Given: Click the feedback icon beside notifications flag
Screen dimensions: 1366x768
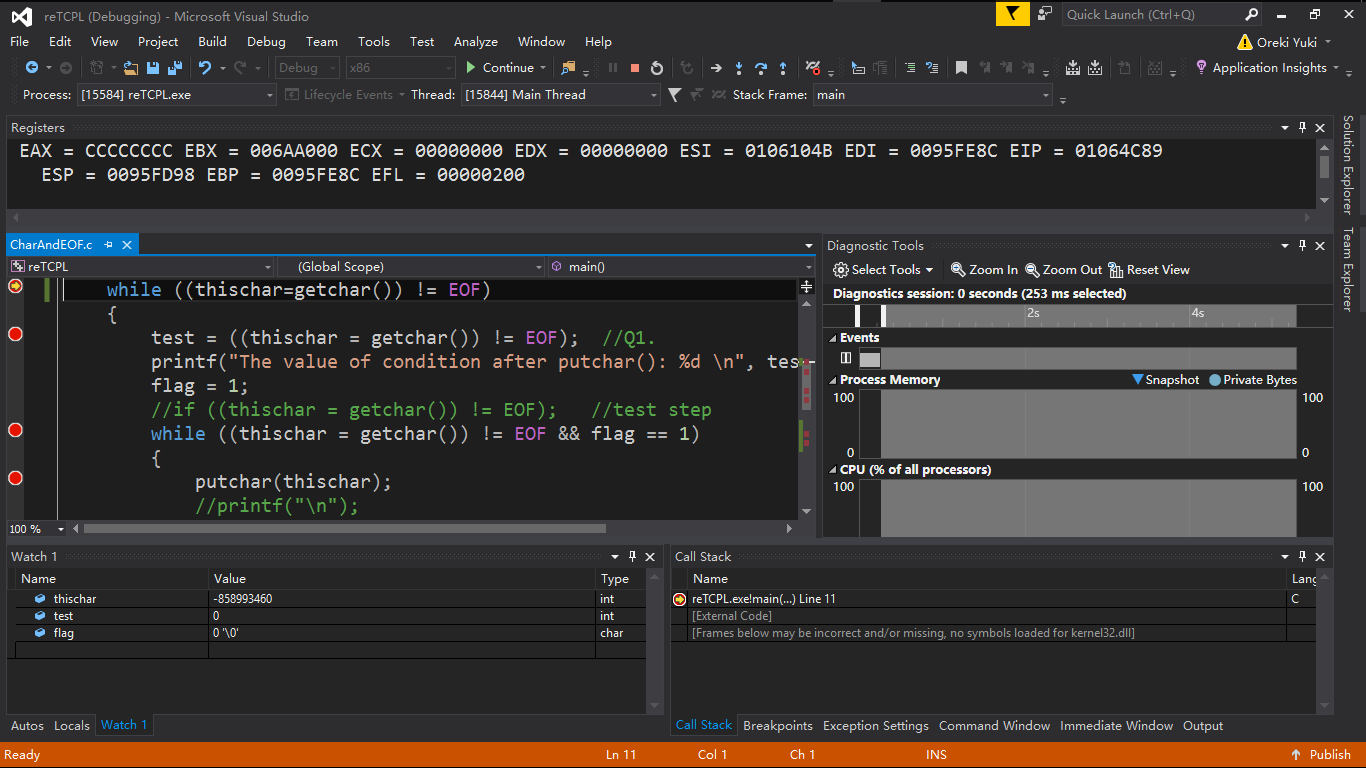Looking at the screenshot, I should point(1045,14).
